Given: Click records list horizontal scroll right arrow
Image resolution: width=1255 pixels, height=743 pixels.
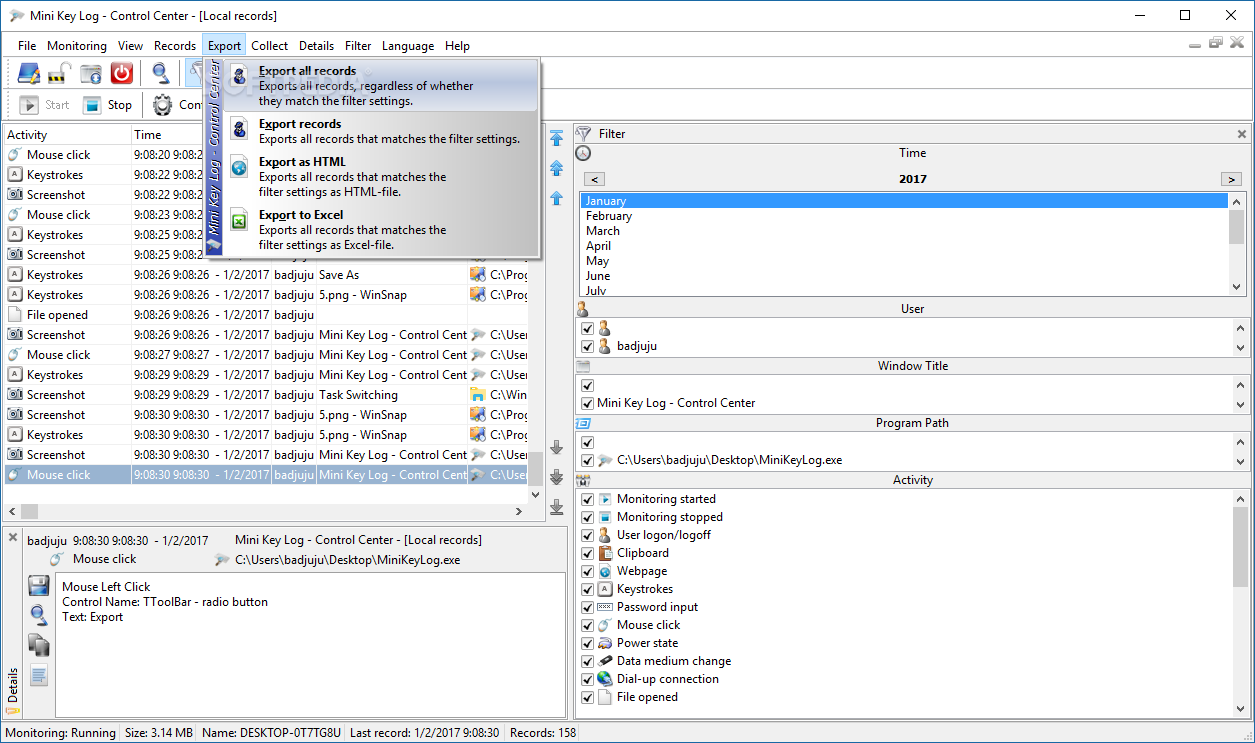Looking at the screenshot, I should 518,512.
